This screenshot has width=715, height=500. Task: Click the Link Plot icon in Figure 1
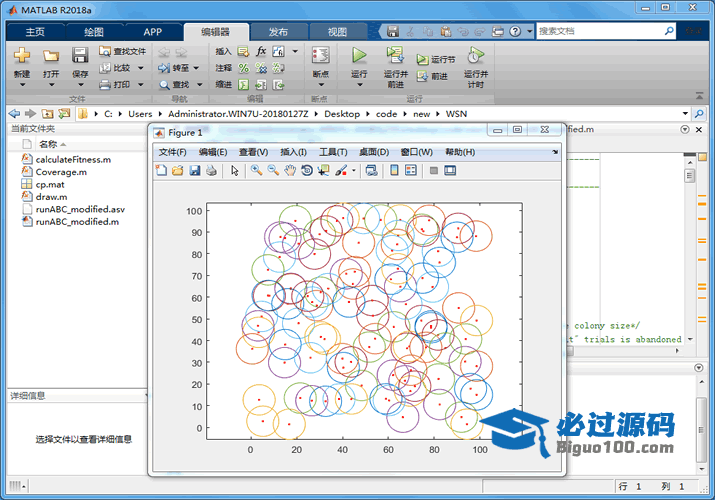tap(372, 170)
